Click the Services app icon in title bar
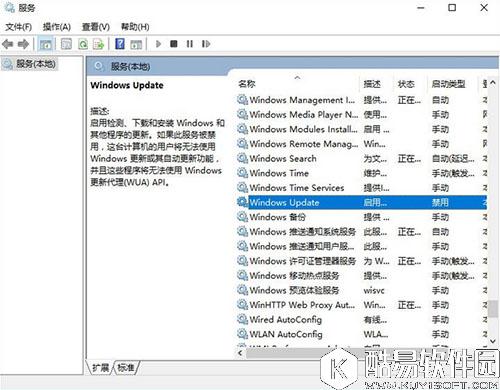 point(9,7)
